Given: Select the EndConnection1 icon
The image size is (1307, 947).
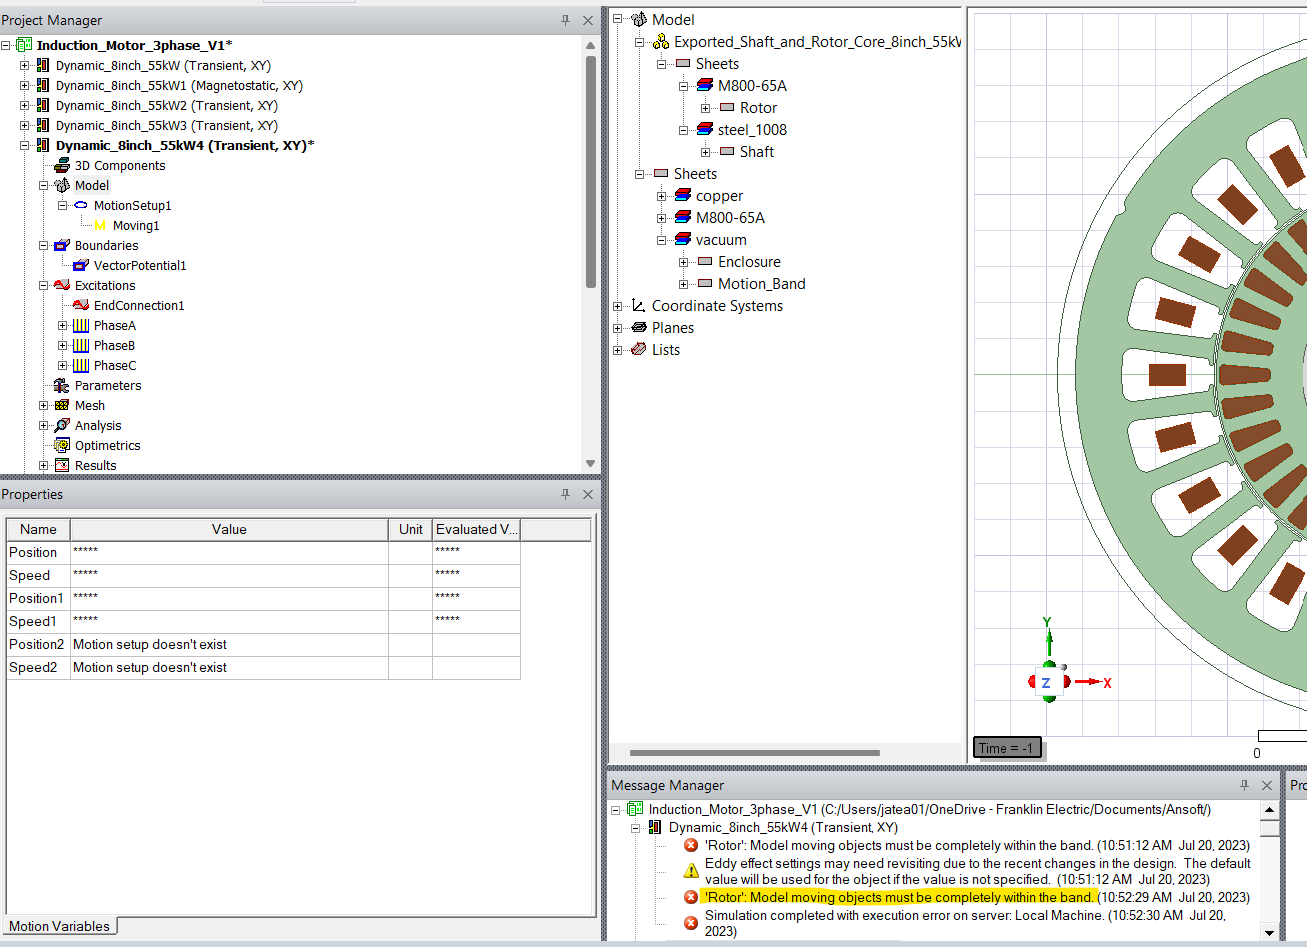Looking at the screenshot, I should tap(81, 305).
